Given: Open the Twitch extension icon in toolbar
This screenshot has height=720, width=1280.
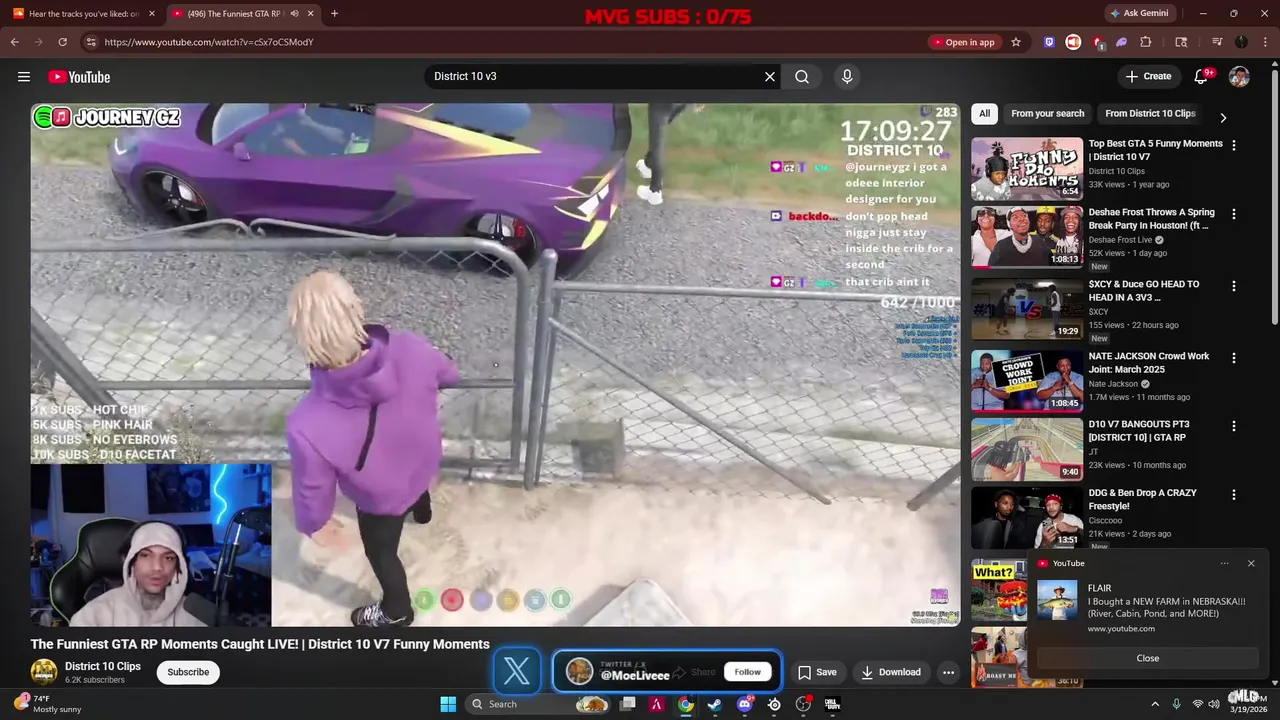Looking at the screenshot, I should tap(1049, 42).
